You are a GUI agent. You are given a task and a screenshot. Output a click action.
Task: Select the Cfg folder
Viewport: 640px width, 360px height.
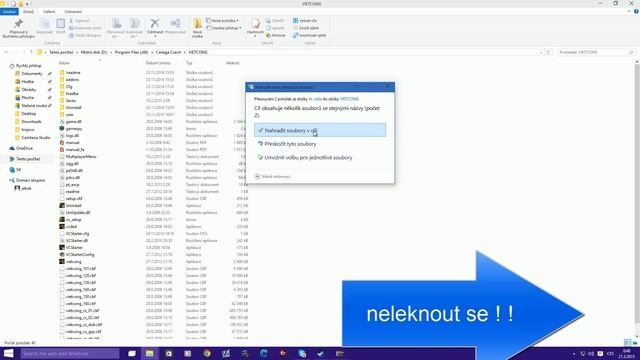pos(69,87)
